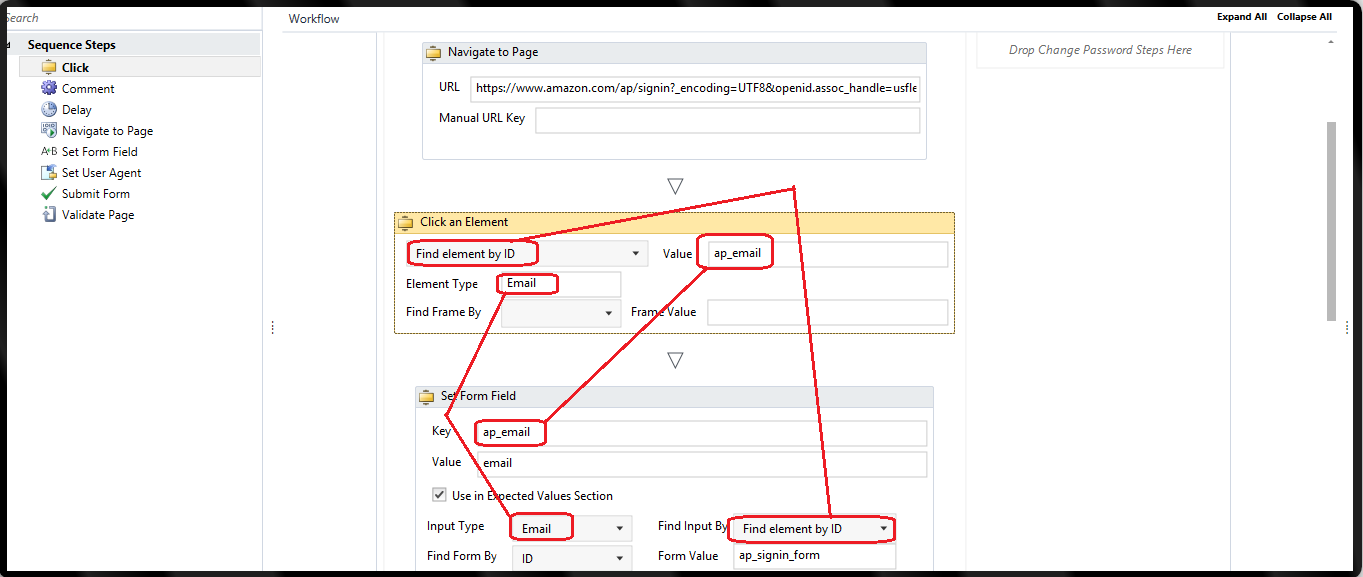
Task: Open the Find element by ID dropdown
Action: pyautogui.click(x=527, y=254)
